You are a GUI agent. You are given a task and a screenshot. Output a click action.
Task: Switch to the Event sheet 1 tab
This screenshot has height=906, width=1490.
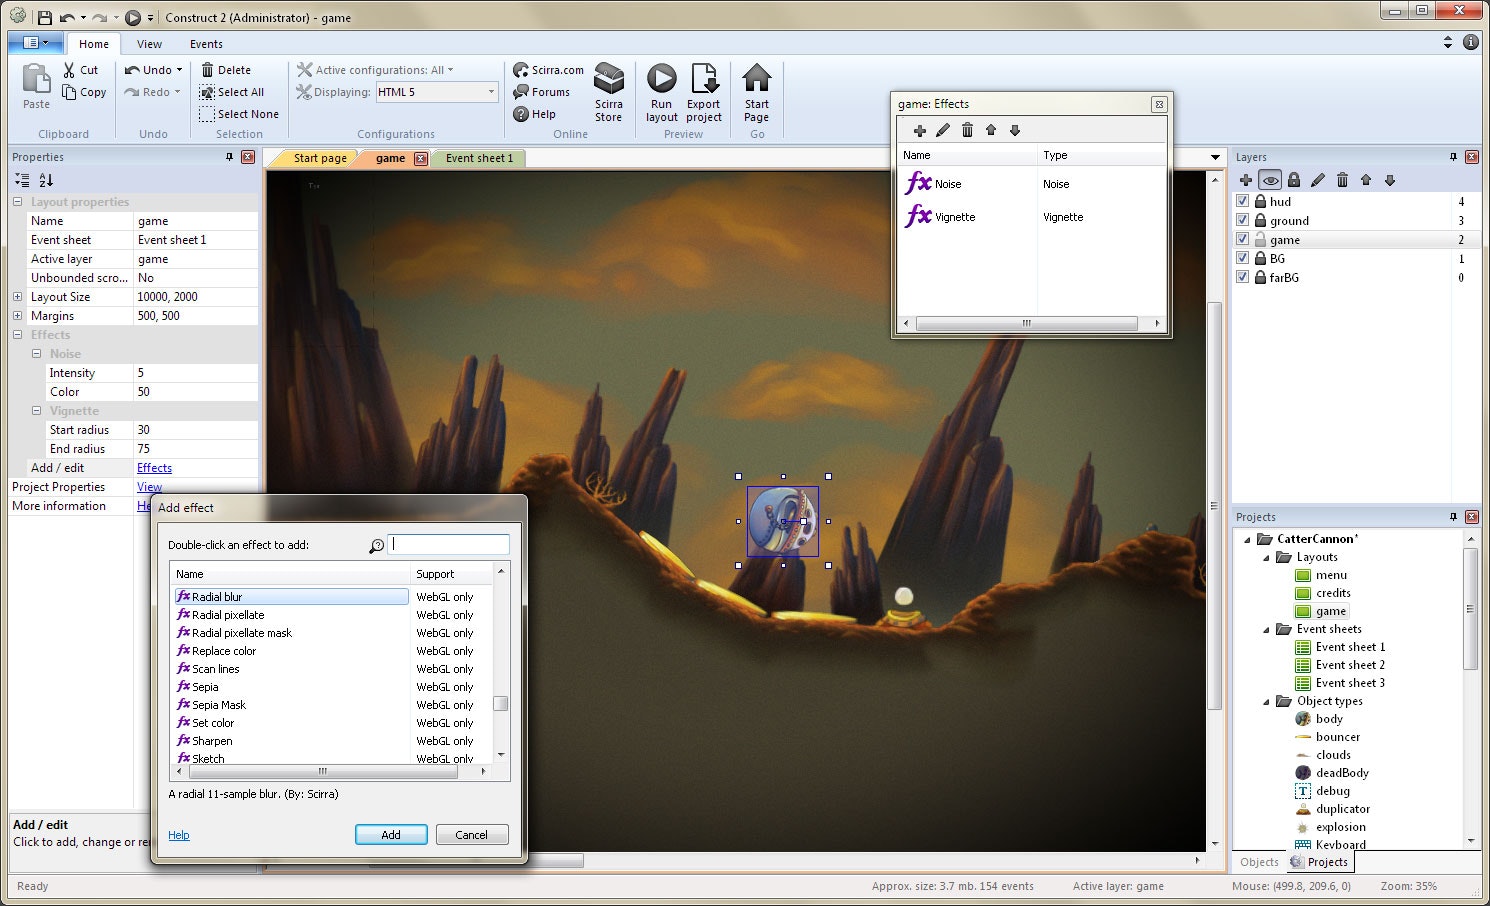[x=478, y=157]
